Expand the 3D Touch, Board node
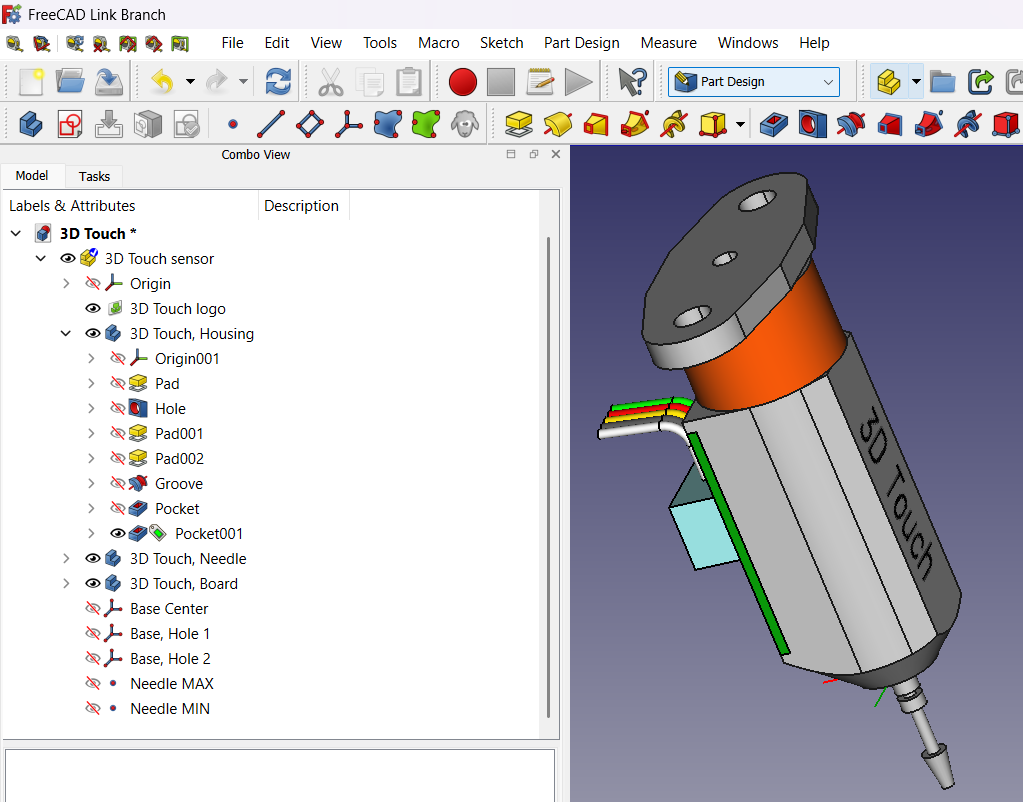1023x802 pixels. pos(66,583)
